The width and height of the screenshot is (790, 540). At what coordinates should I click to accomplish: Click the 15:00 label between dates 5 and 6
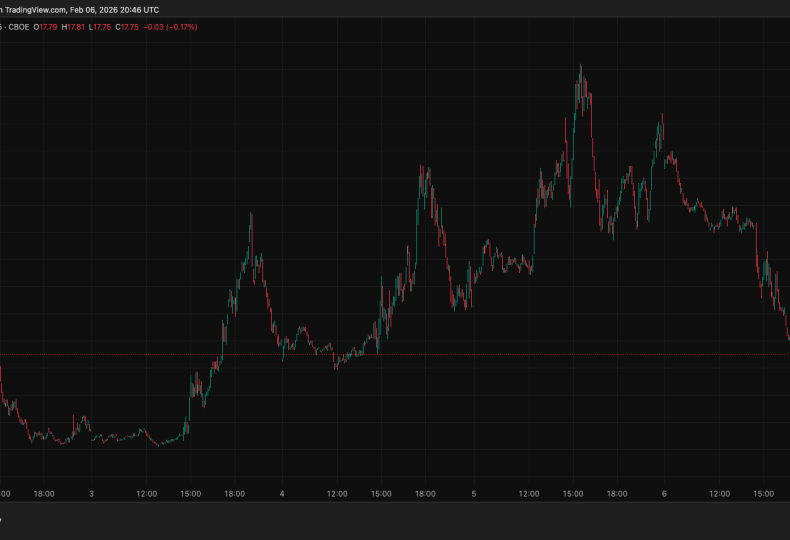[x=574, y=493]
